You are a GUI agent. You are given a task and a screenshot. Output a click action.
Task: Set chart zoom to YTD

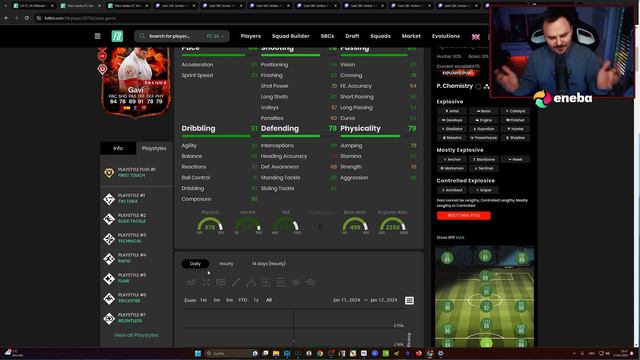tap(243, 300)
